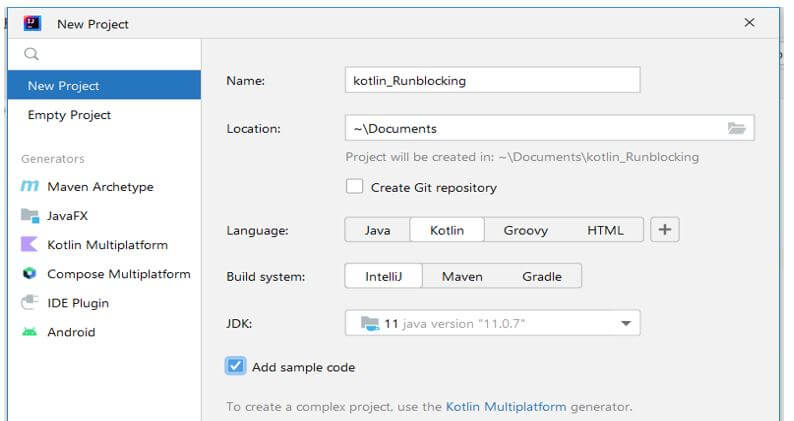Select JavaFX generator

coord(104,216)
